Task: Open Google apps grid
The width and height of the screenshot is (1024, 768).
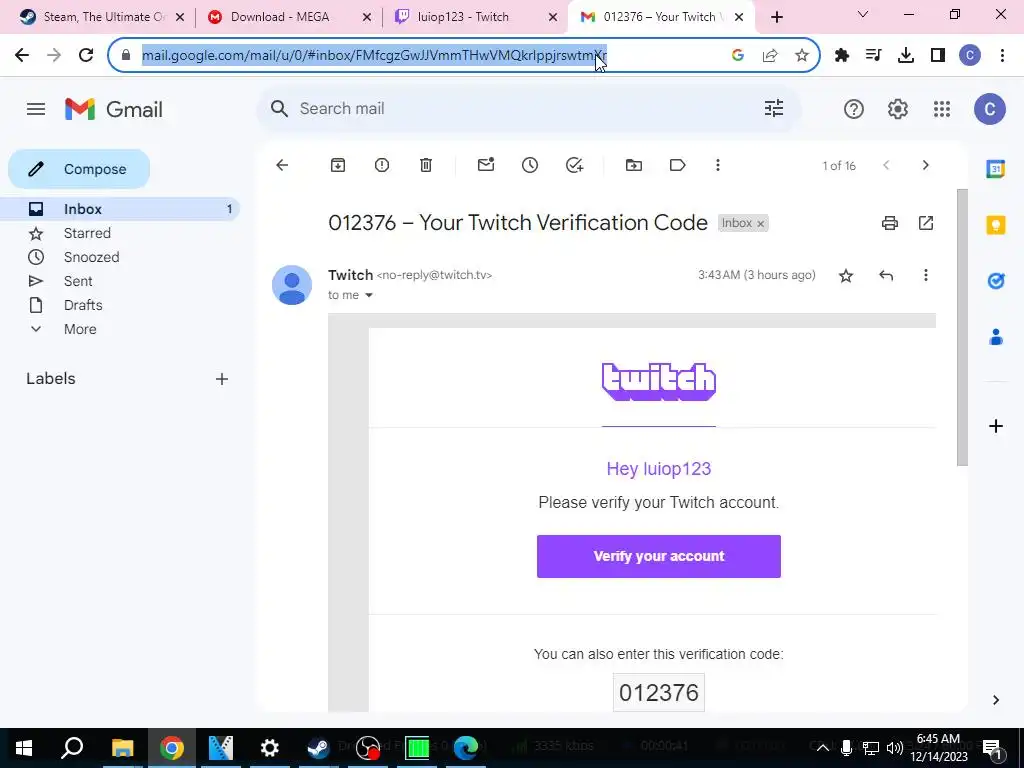Action: [942, 109]
